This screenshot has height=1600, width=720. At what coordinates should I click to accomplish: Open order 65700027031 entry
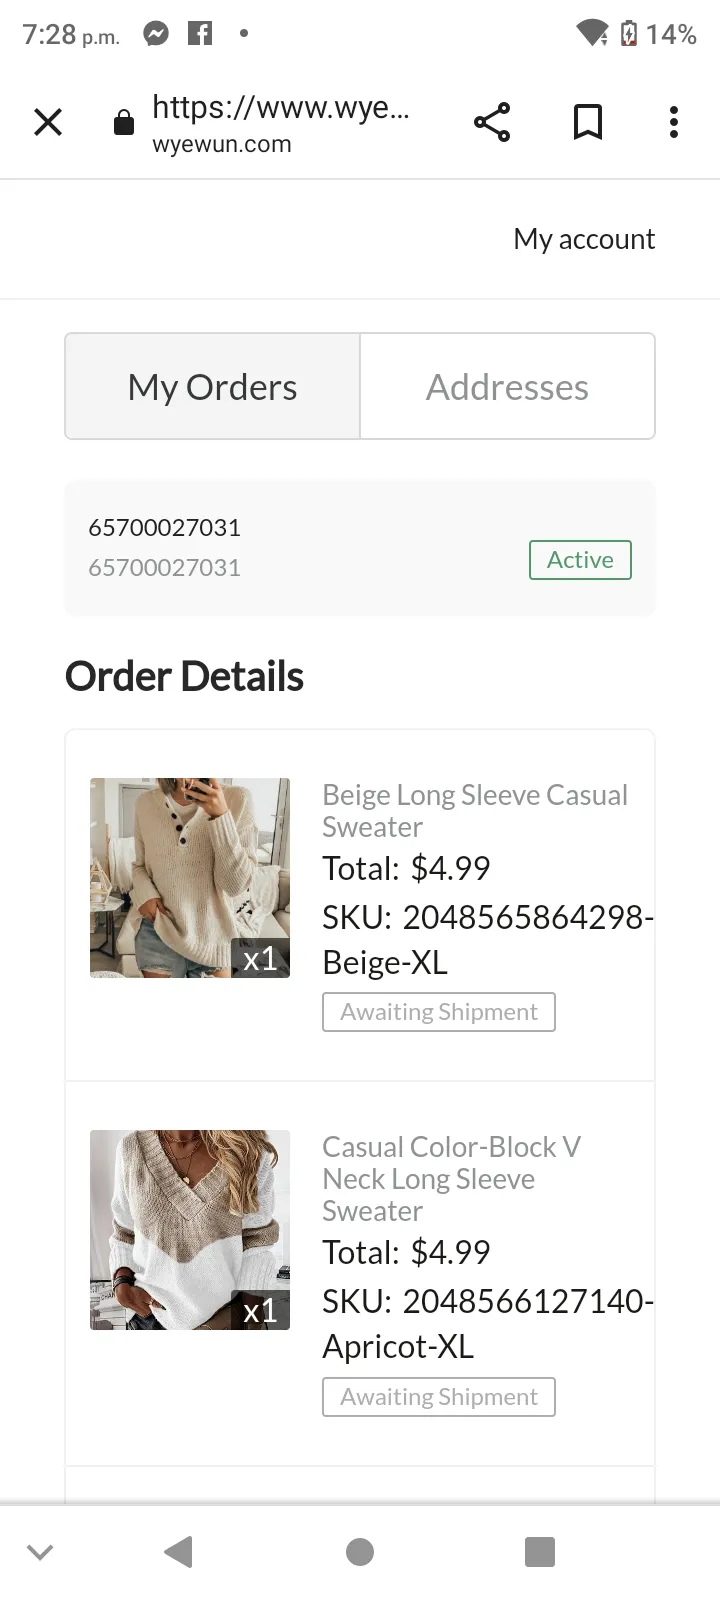[x=360, y=548]
